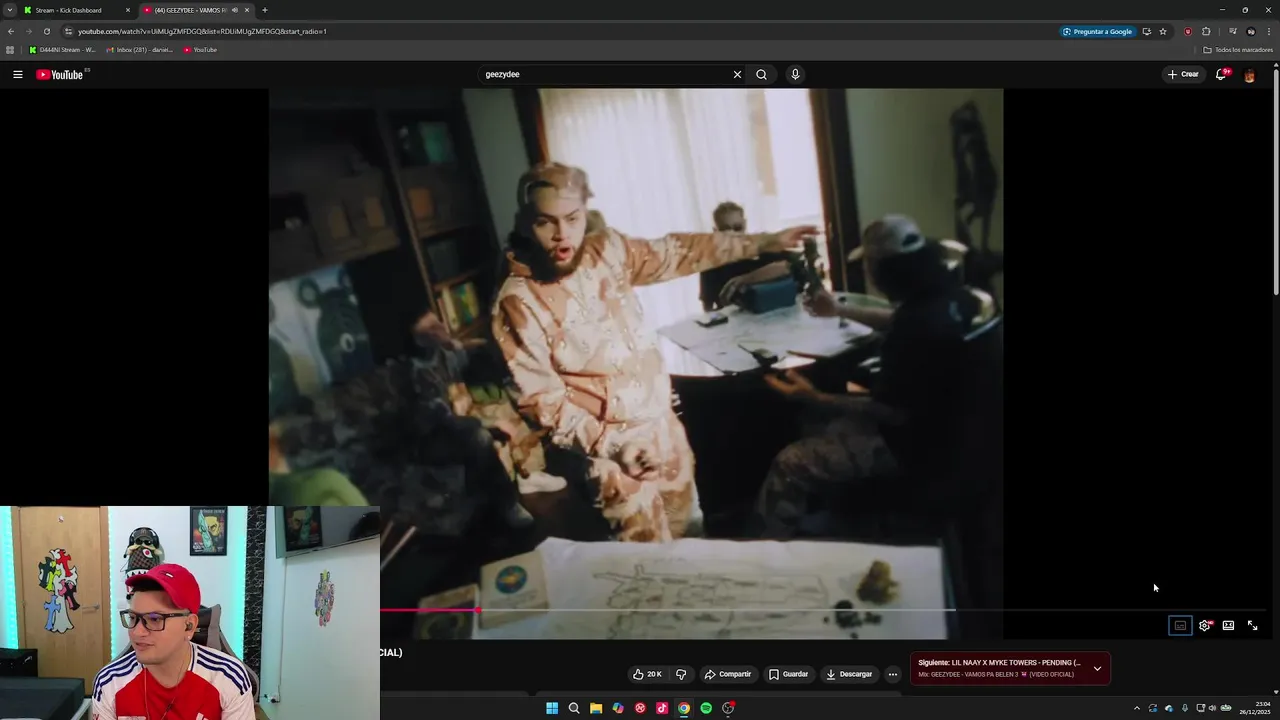The height and width of the screenshot is (720, 1280).
Task: Open Spotify from the taskbar
Action: 706,708
